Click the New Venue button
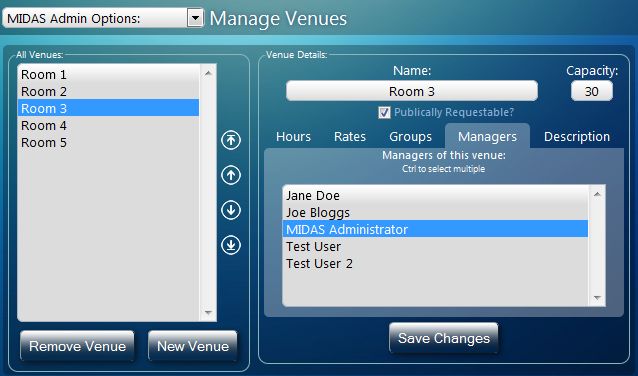 pos(192,346)
